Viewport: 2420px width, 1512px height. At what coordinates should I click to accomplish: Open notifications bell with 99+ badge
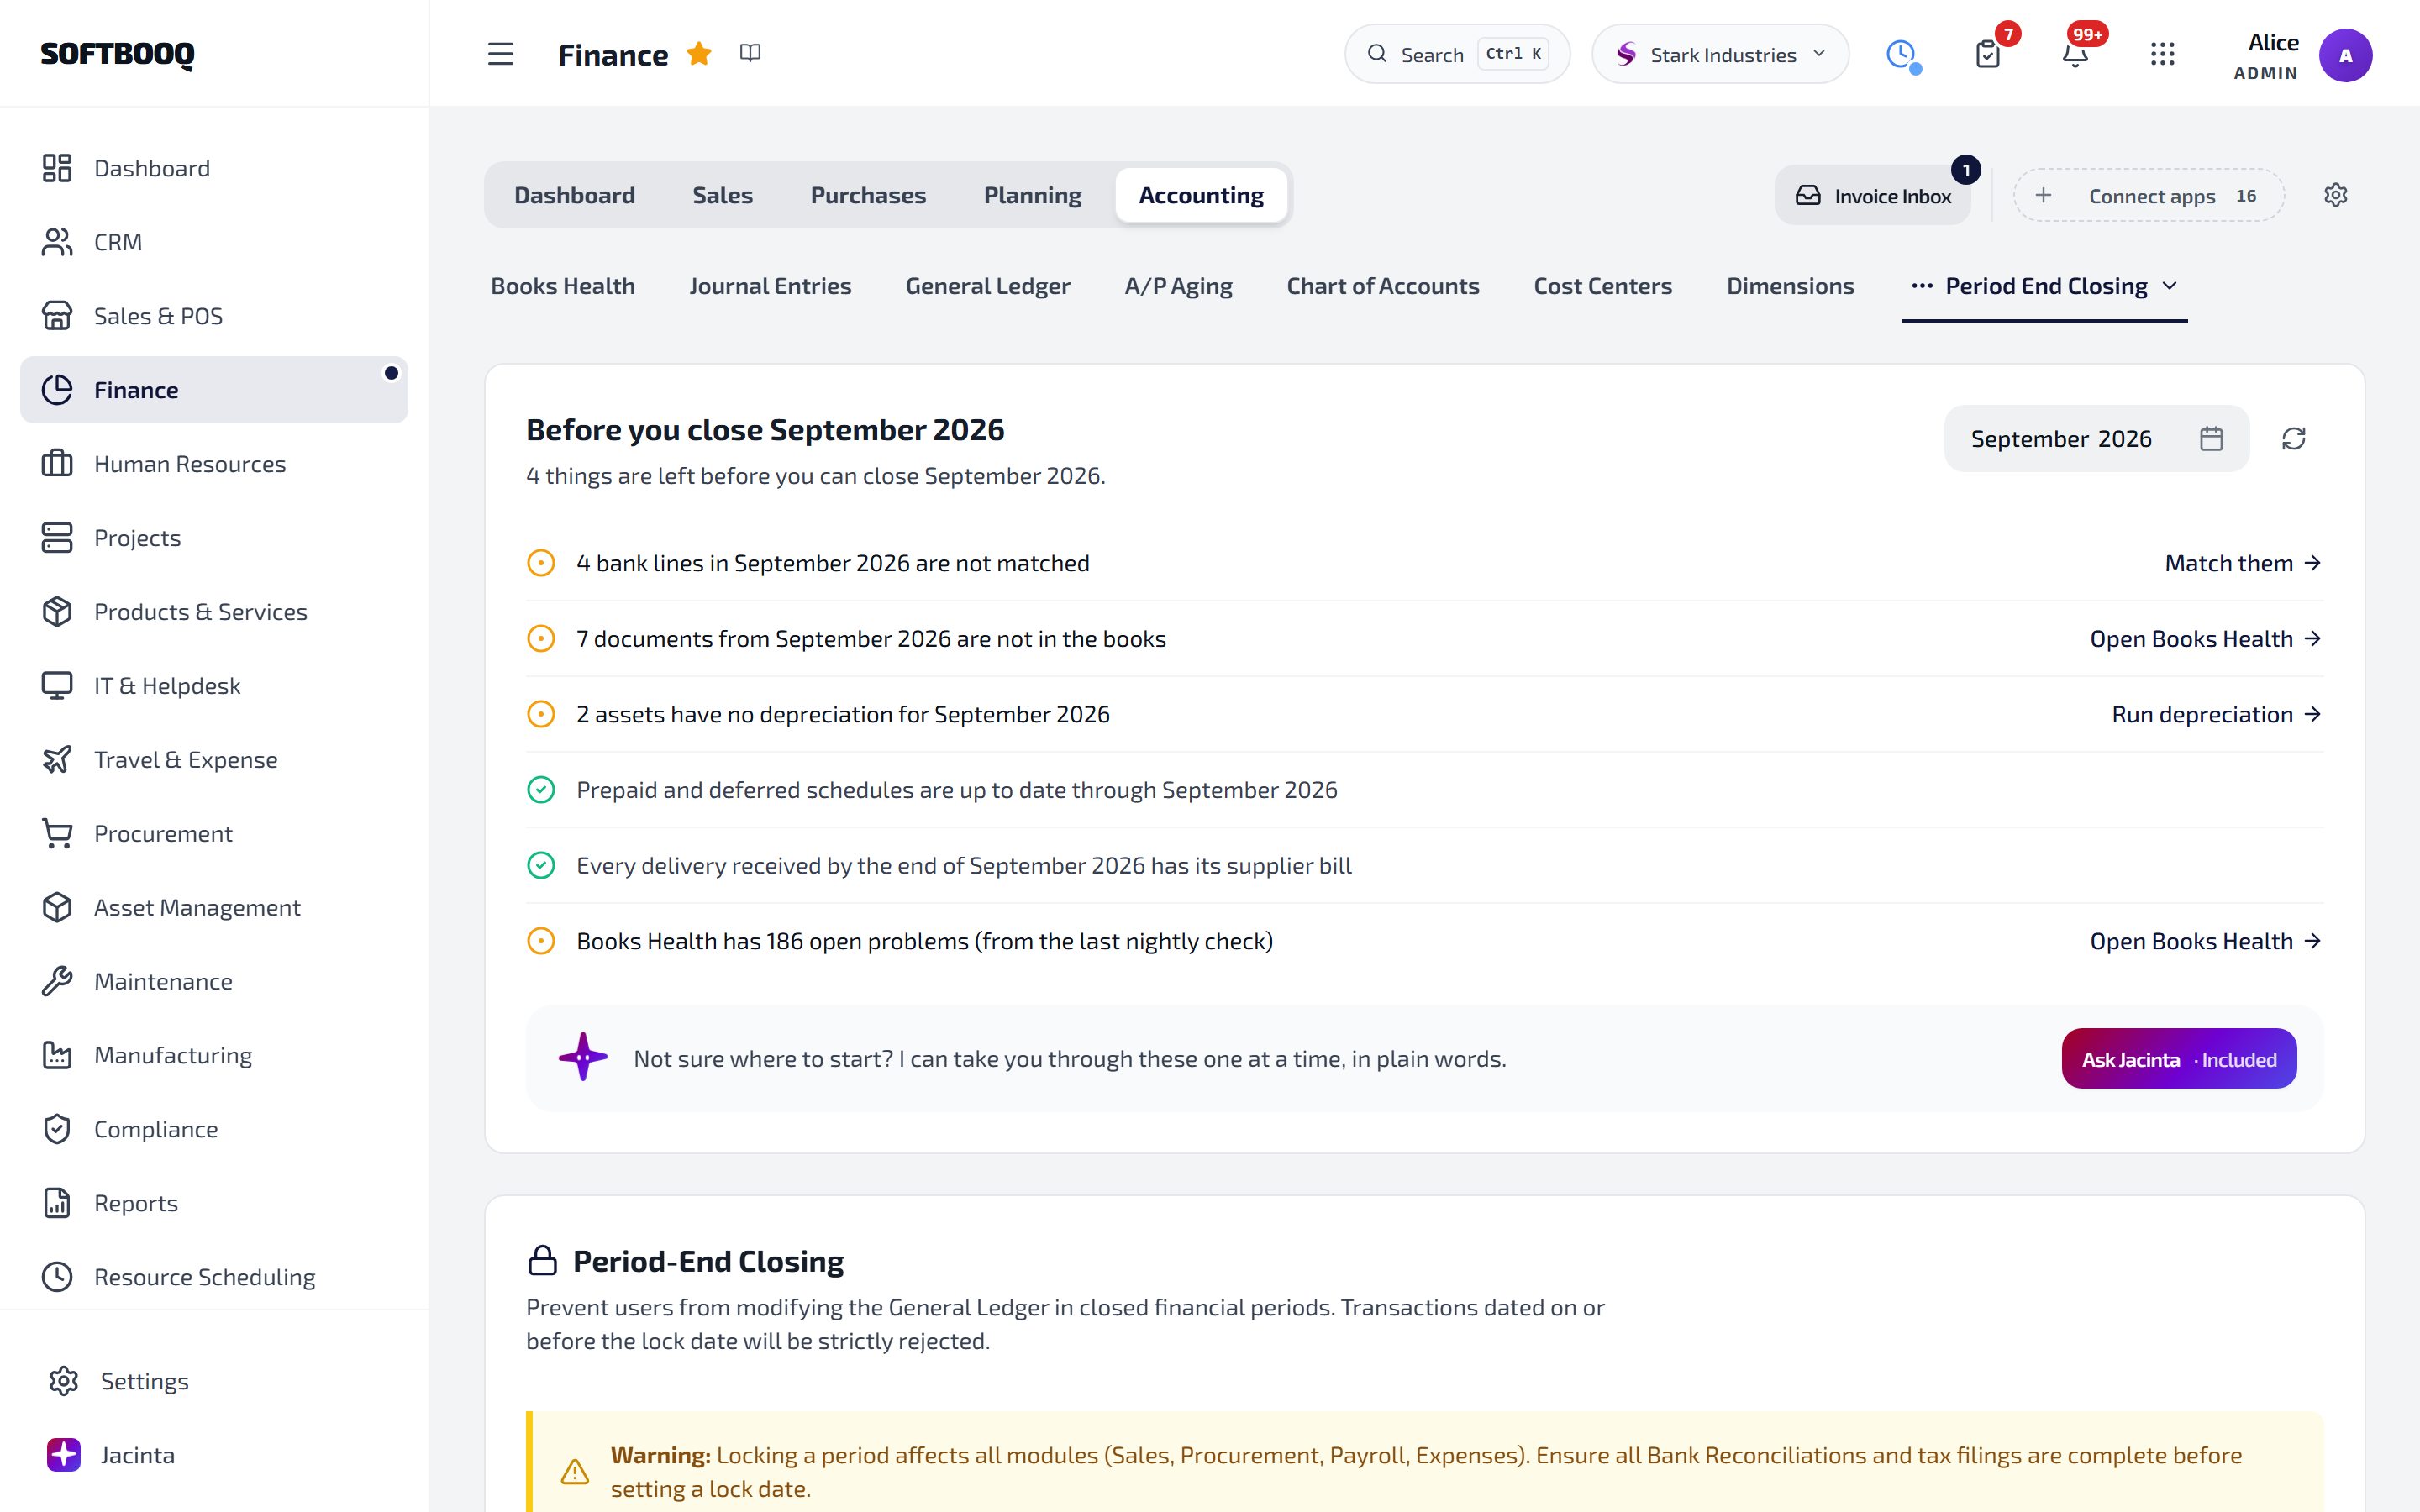pos(2075,54)
